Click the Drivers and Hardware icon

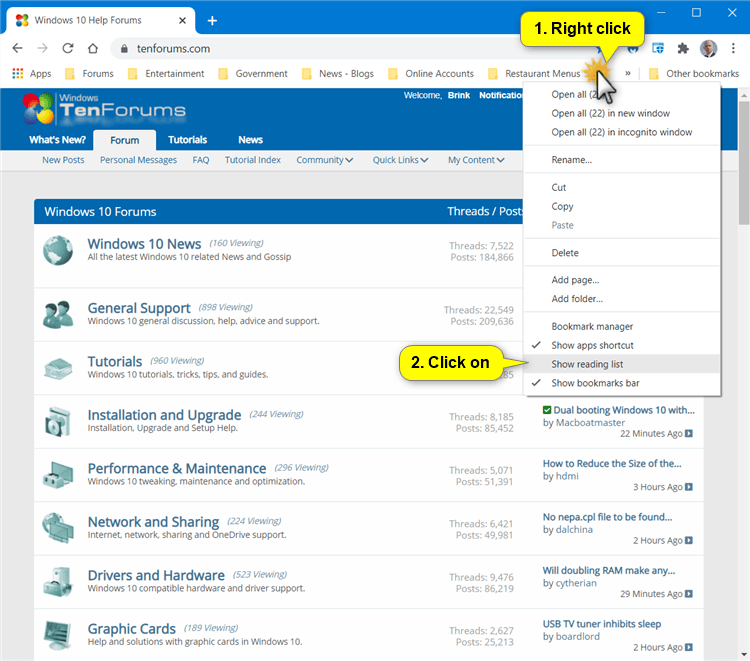click(58, 582)
